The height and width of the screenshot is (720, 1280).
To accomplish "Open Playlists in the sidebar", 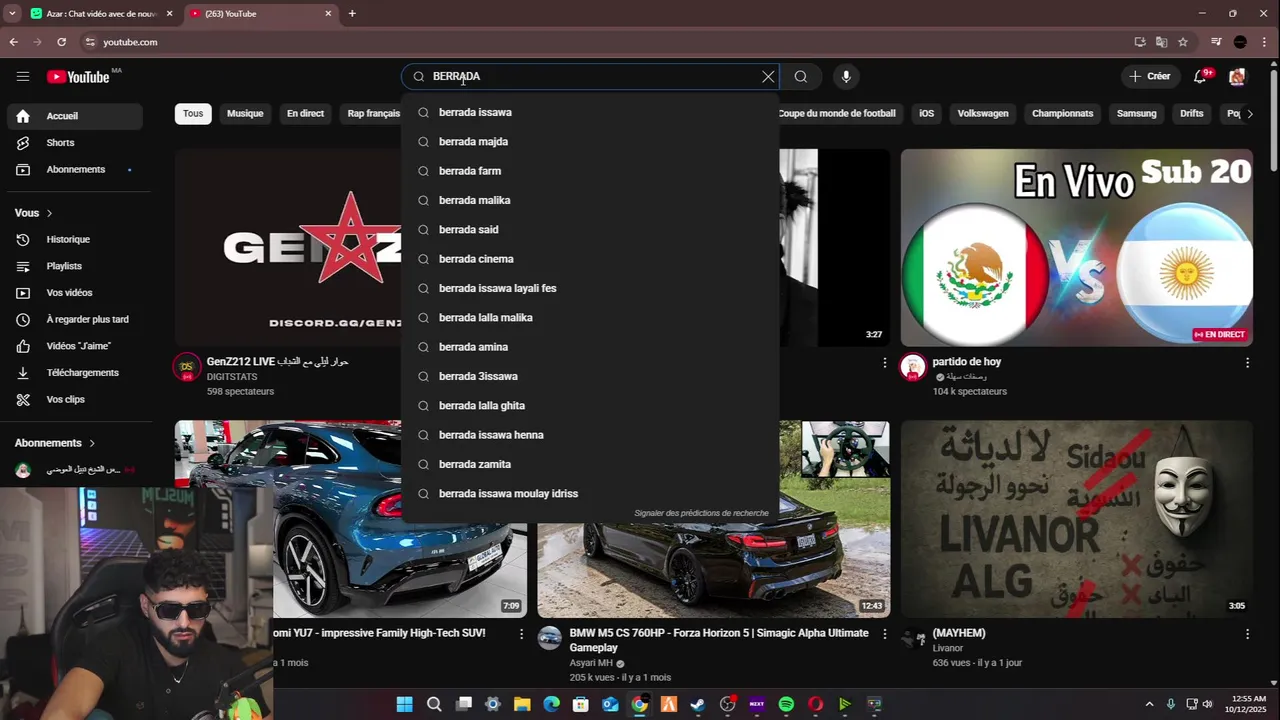I will point(76,266).
